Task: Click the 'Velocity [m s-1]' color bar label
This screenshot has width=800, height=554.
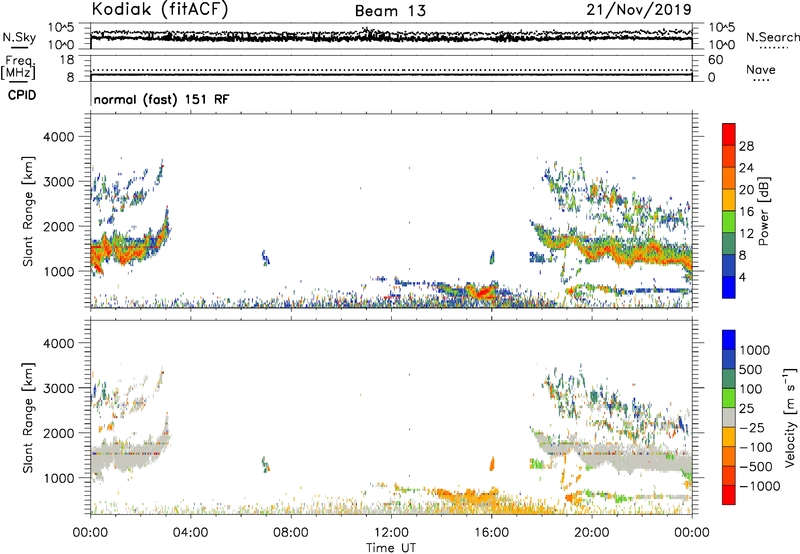Action: click(790, 417)
